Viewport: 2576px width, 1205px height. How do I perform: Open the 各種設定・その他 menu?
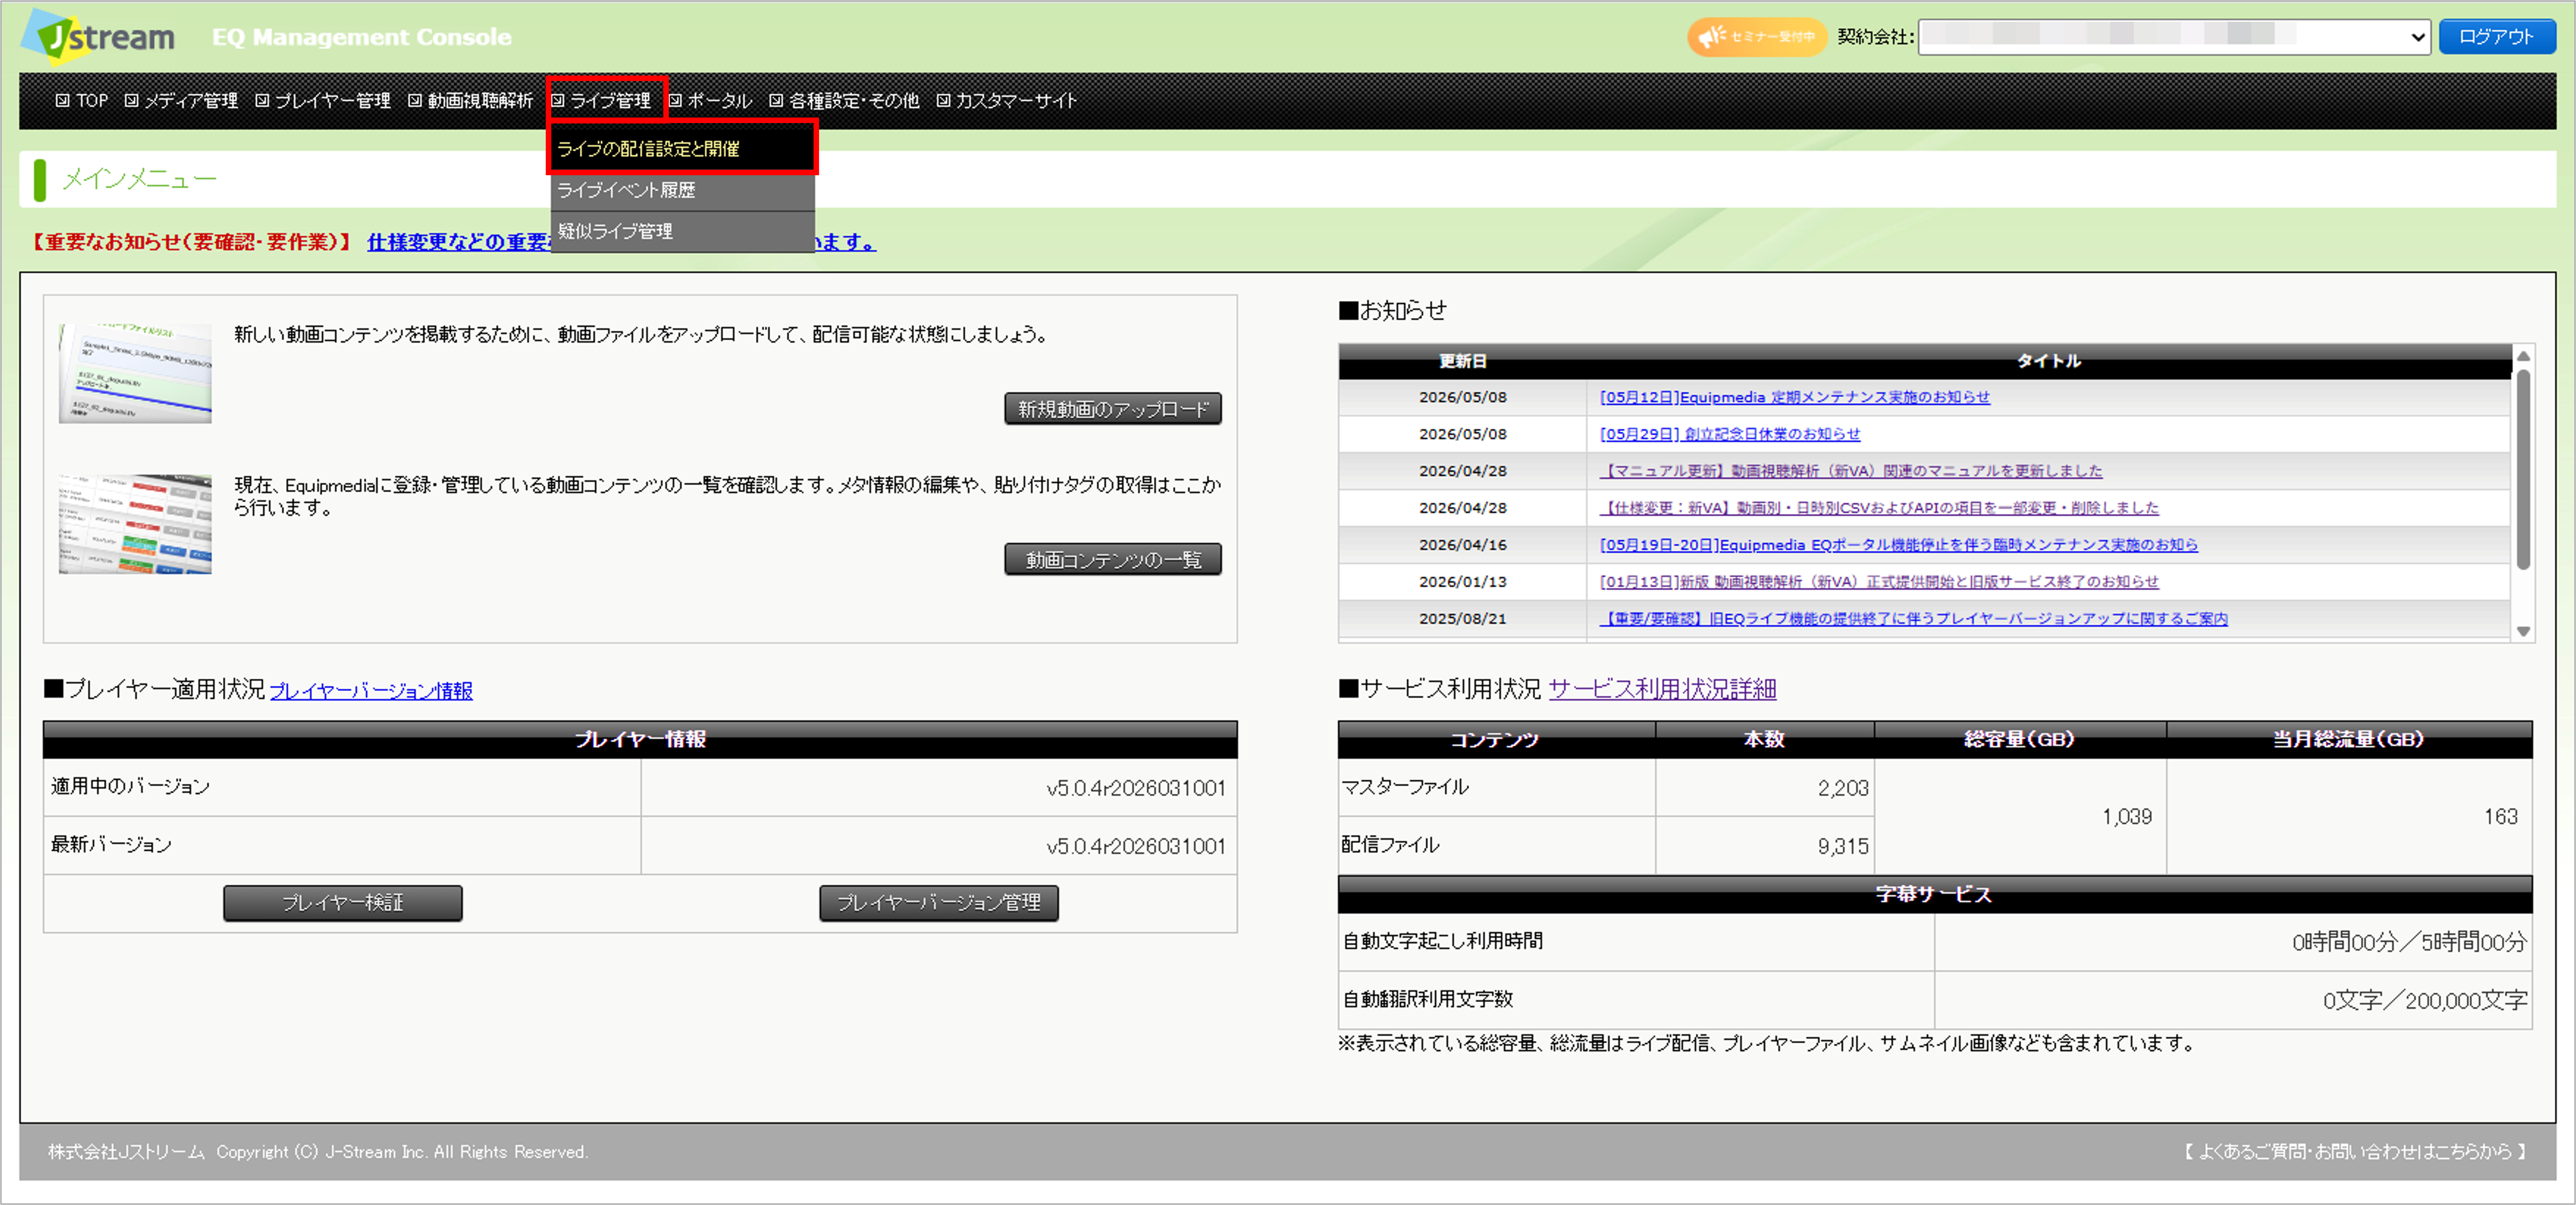click(x=844, y=100)
